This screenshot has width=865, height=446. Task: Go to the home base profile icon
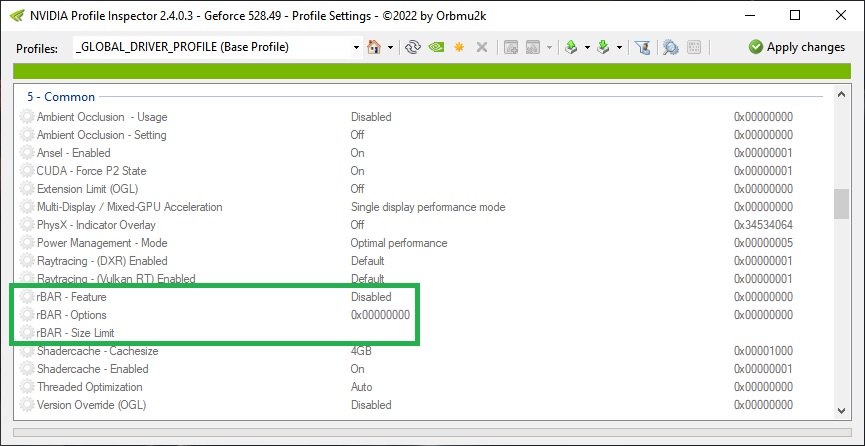point(374,47)
